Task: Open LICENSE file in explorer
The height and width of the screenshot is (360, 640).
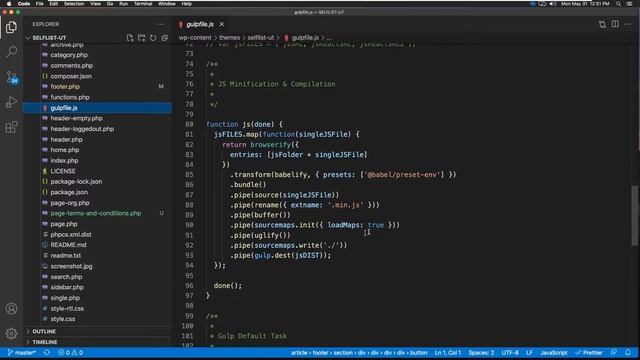Action: [63, 171]
